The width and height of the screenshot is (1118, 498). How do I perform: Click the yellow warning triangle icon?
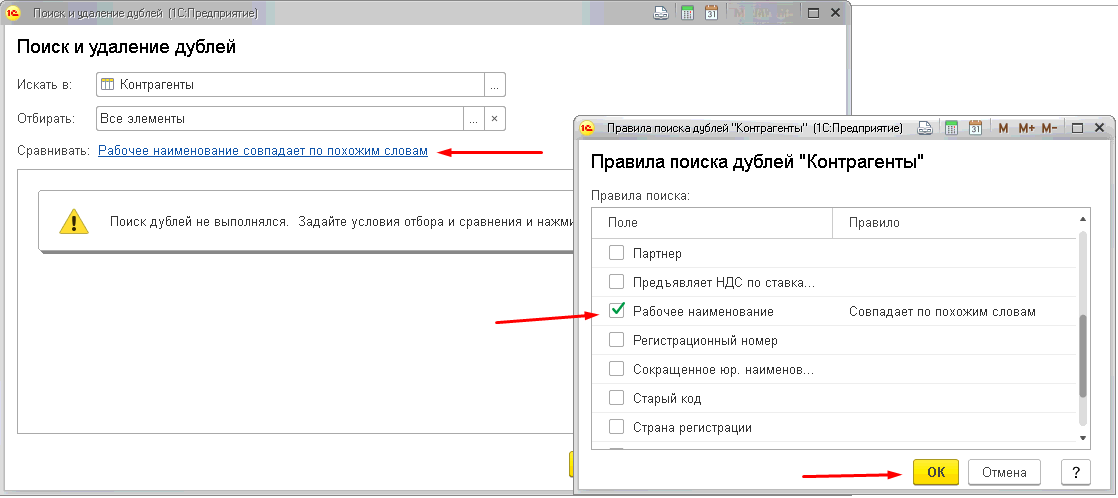coord(73,220)
